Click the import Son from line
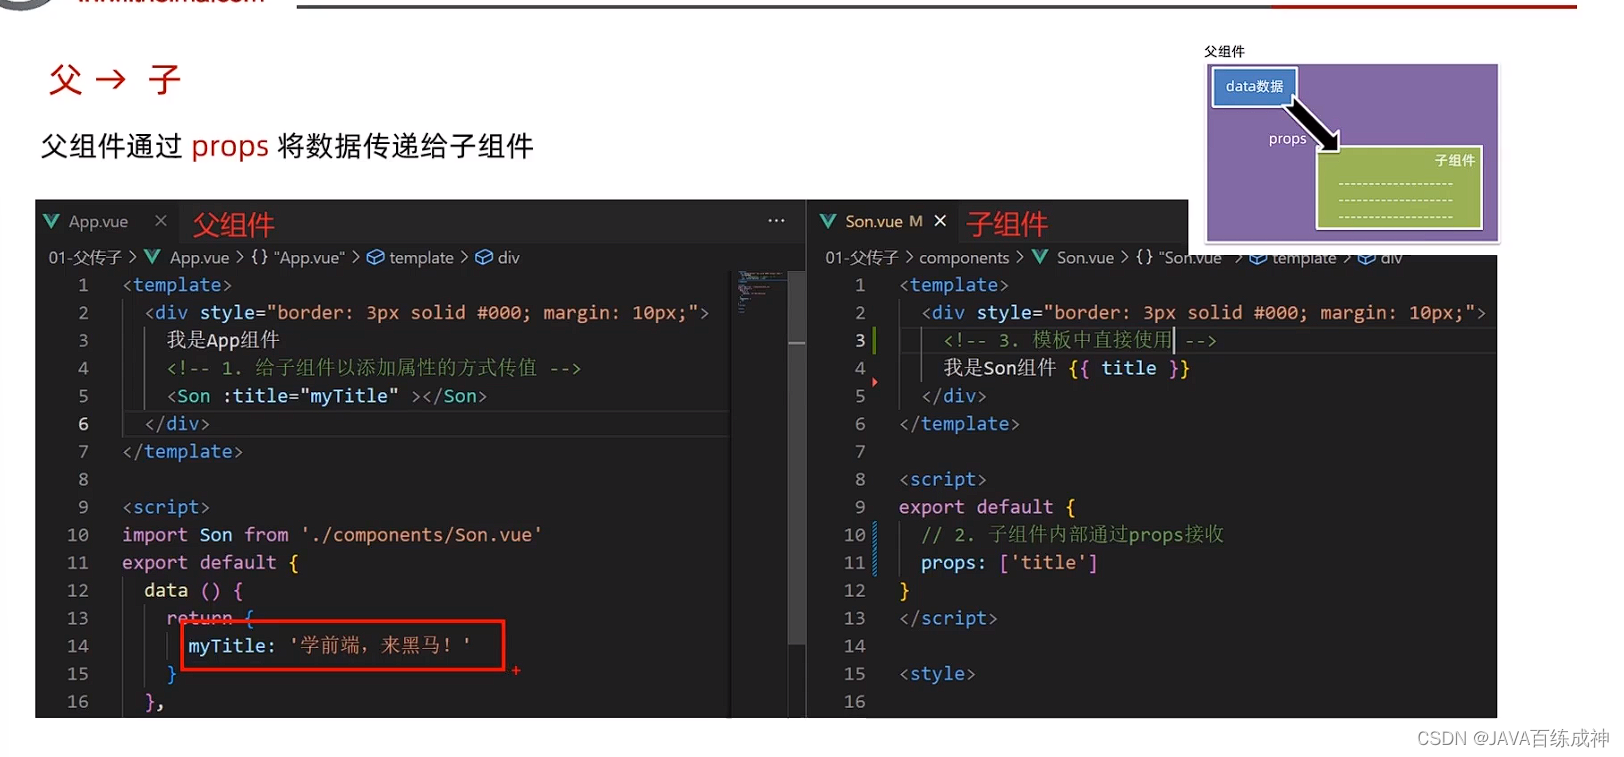1624x757 pixels. coord(332,535)
